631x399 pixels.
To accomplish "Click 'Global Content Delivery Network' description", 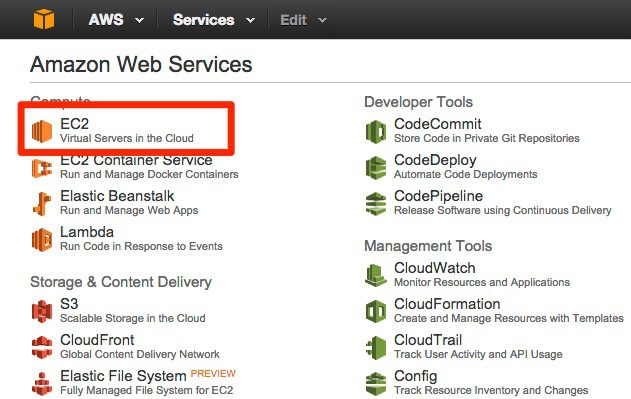I will (140, 354).
